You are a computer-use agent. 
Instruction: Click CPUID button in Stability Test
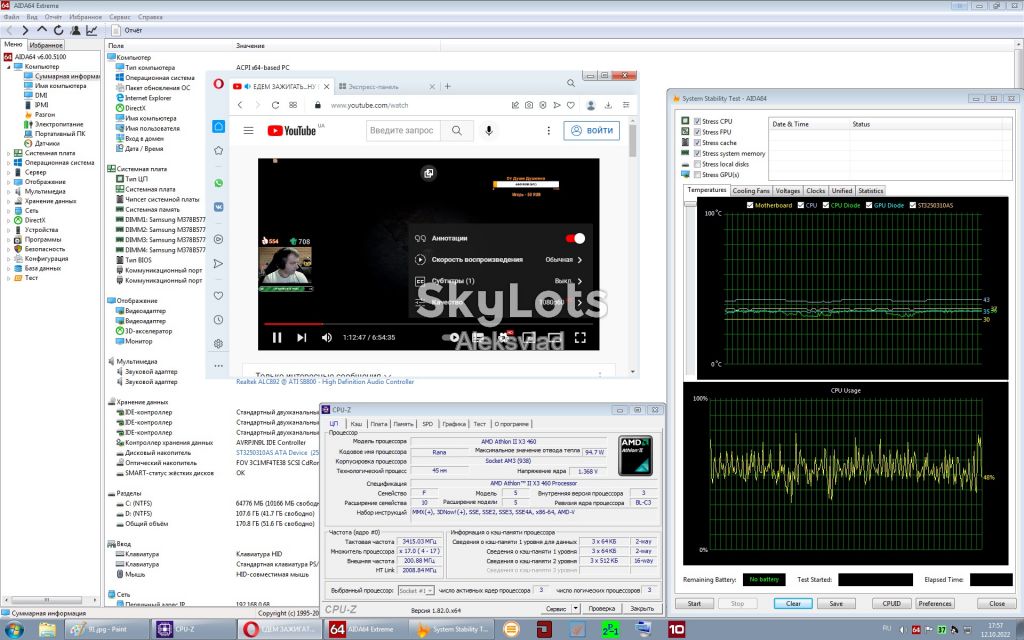tap(891, 603)
